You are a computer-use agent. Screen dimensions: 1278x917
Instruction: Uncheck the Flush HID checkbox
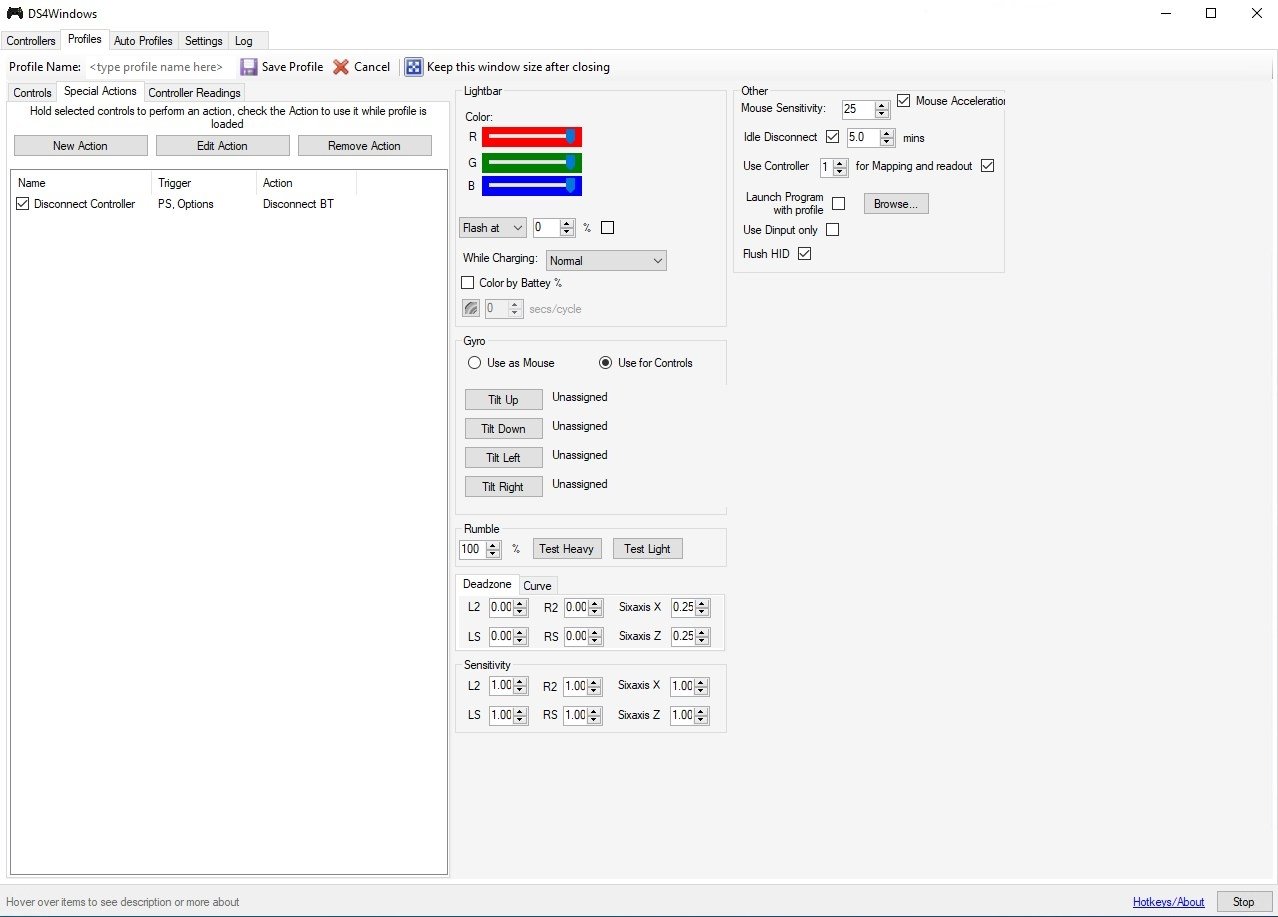coord(804,254)
